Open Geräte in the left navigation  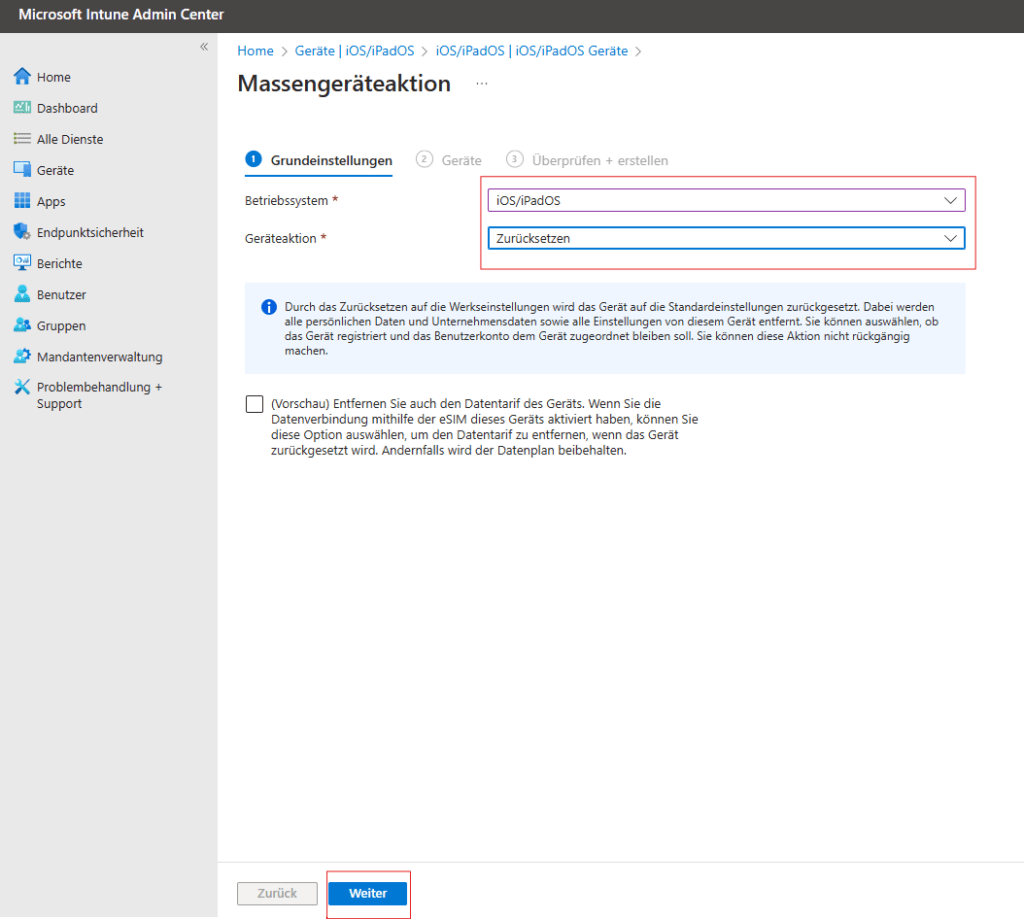[x=56, y=170]
